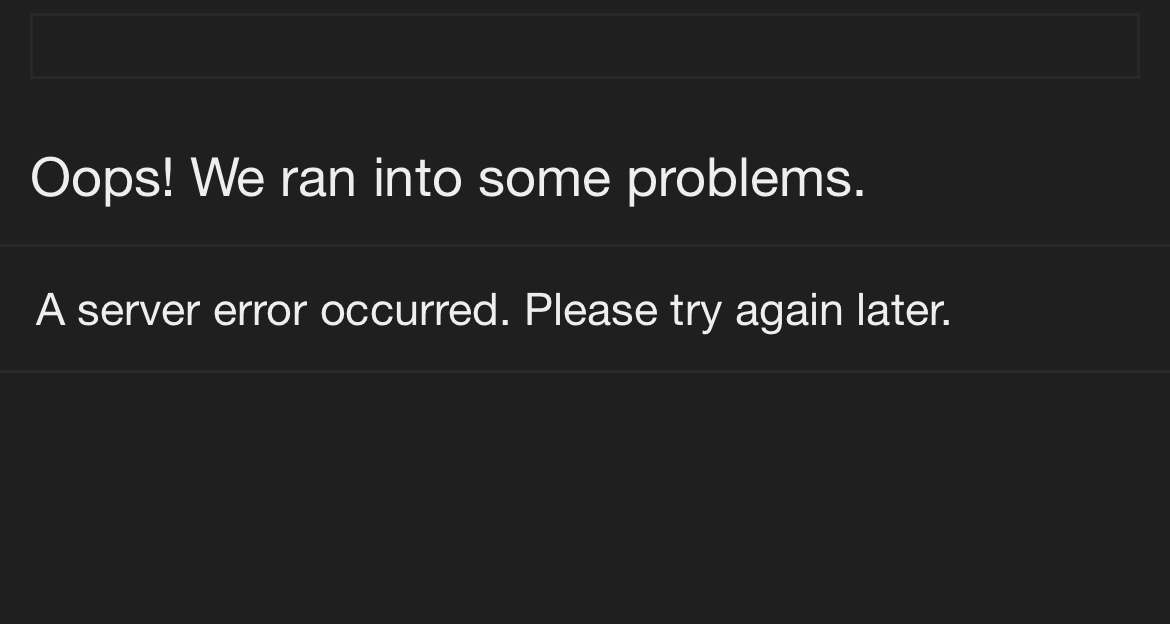Click the divider line below the error message

(585, 371)
